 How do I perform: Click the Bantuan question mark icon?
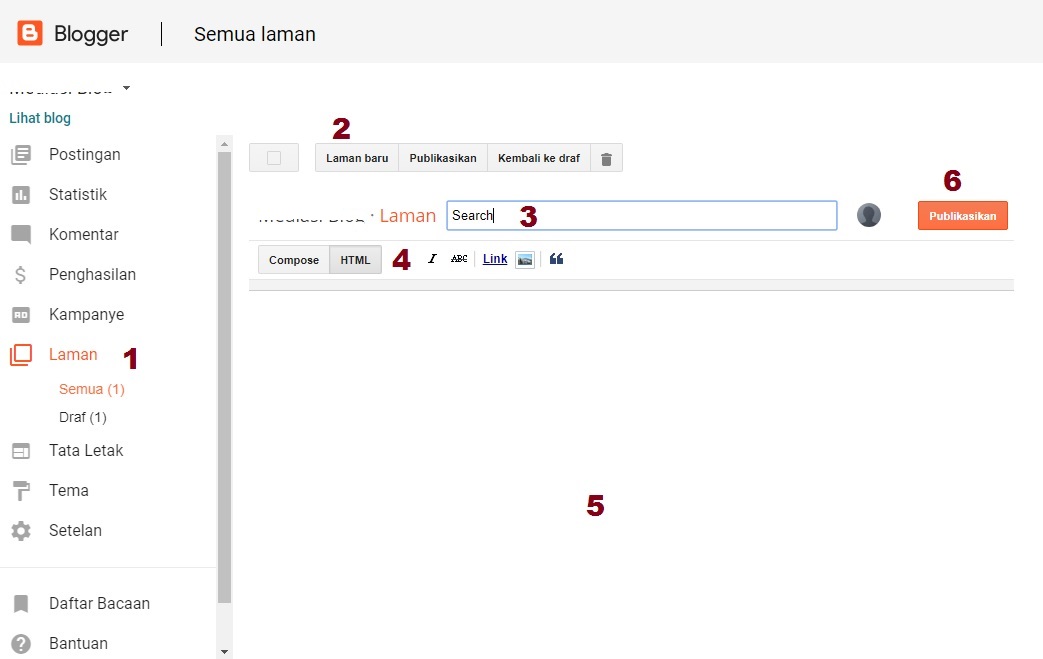(x=21, y=644)
